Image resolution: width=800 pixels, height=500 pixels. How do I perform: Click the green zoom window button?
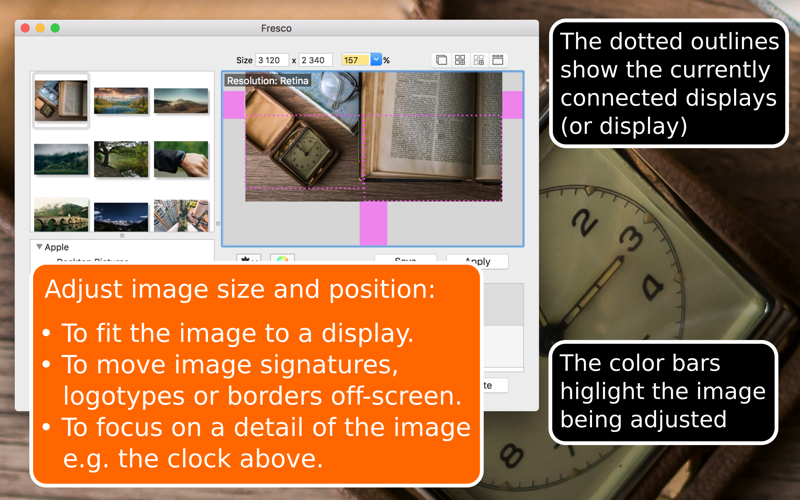coord(55,28)
